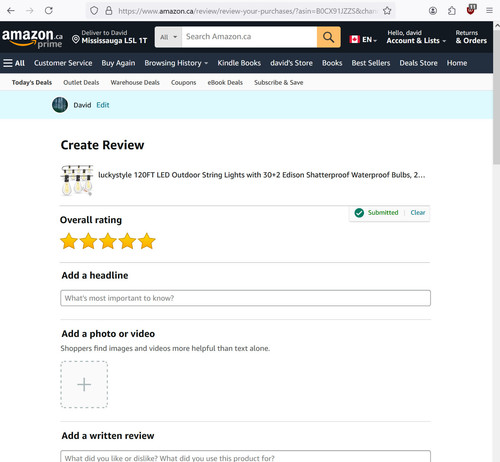The image size is (500, 462).
Task: Click the Amazon.ca prime logo
Action: (32, 38)
